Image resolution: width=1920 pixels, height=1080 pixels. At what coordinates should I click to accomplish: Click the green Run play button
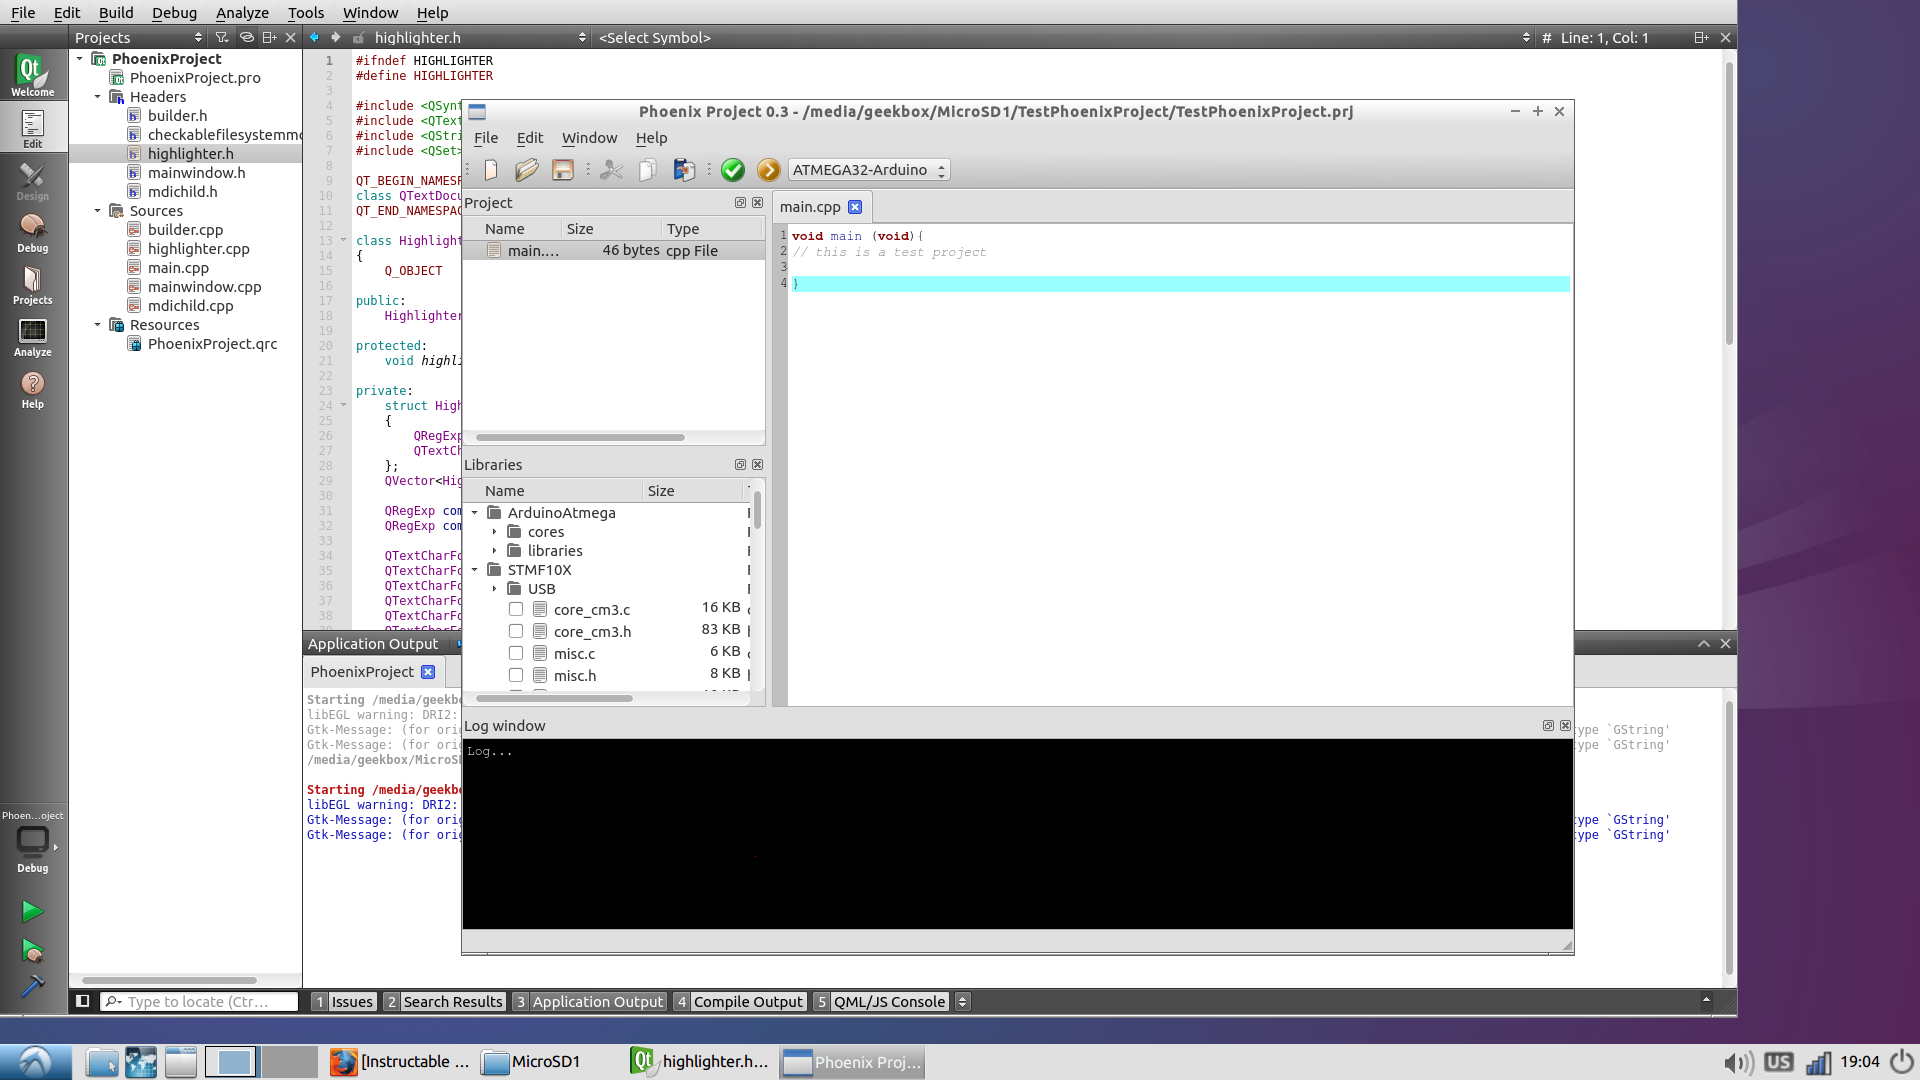[x=32, y=911]
